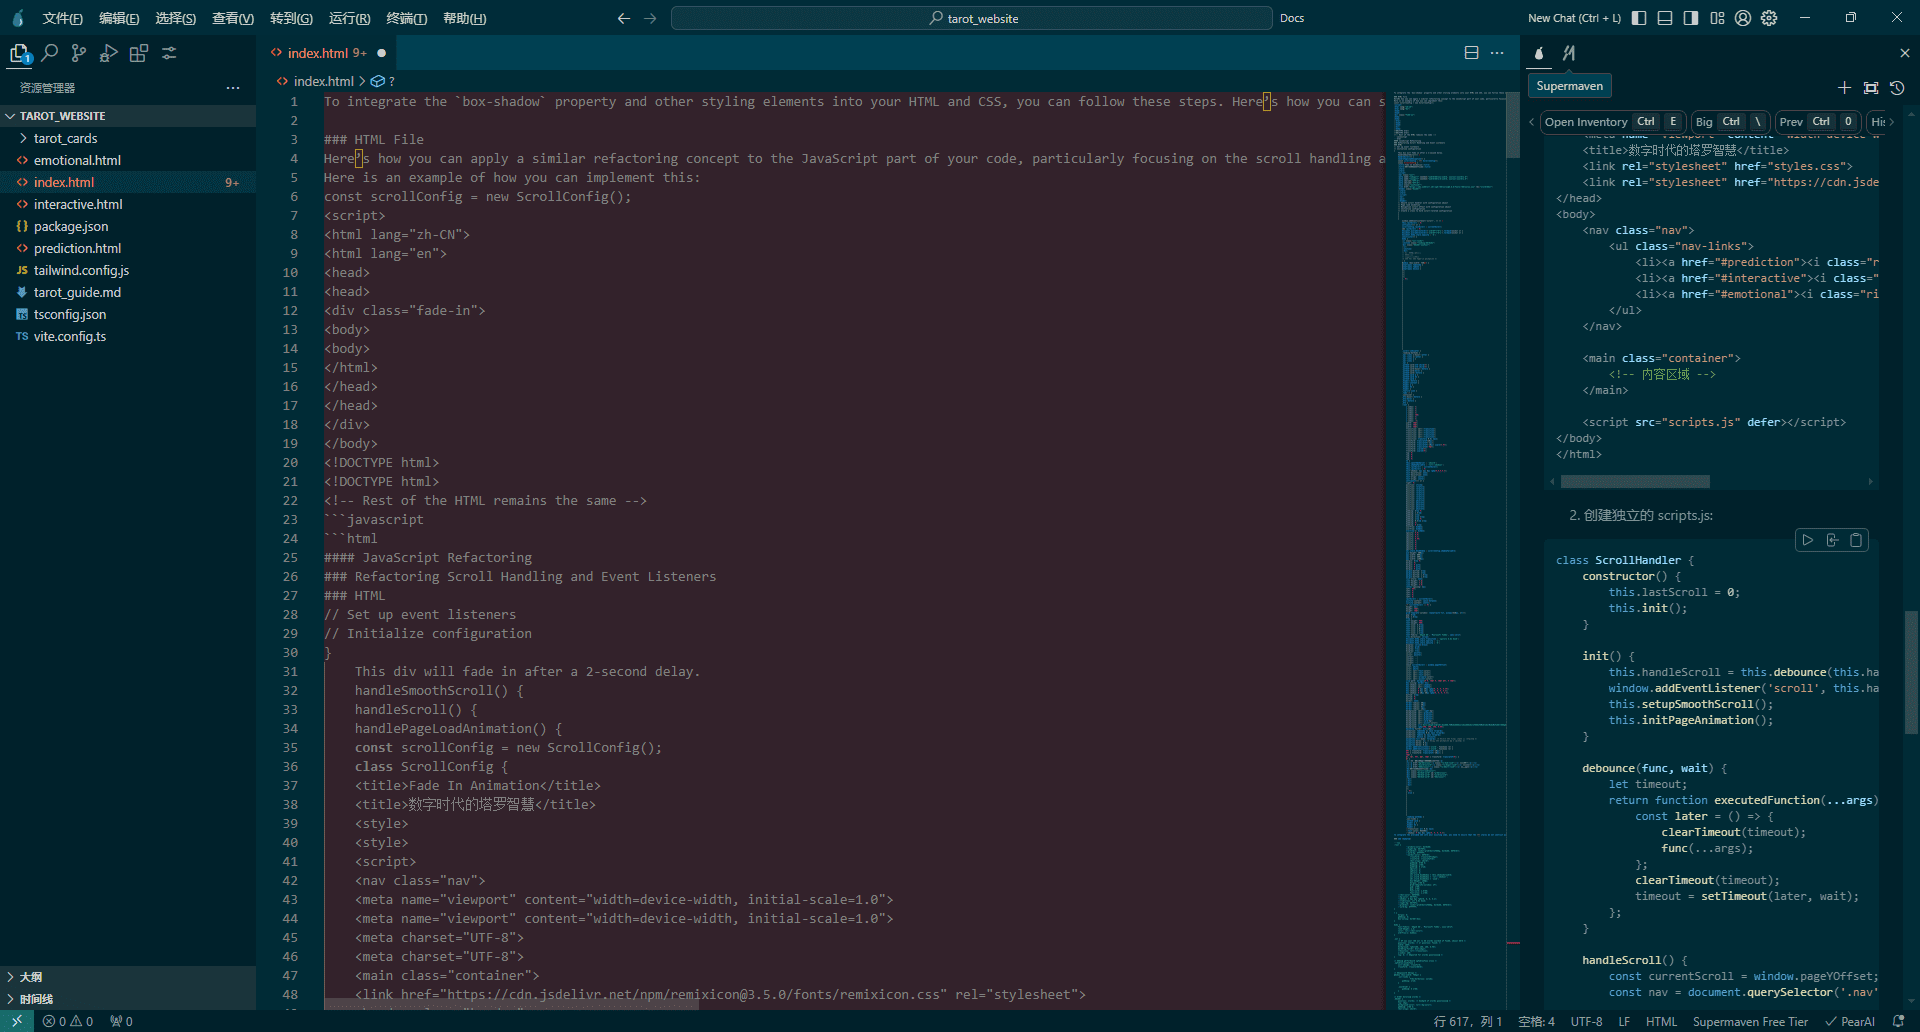Expand the tarot_cards folder
1920x1032 pixels.
click(128, 138)
